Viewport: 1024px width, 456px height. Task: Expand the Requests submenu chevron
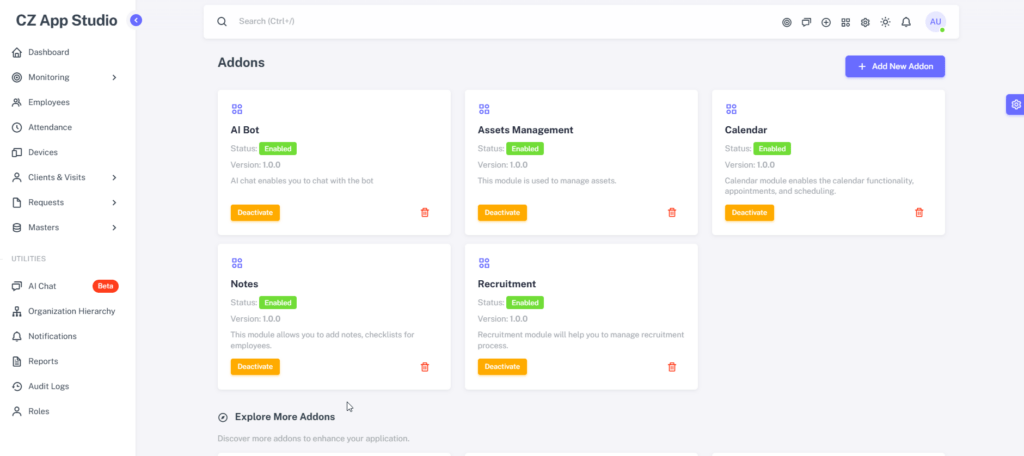114,203
